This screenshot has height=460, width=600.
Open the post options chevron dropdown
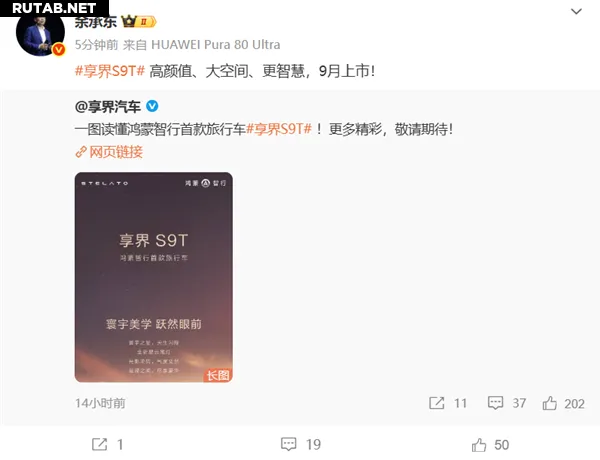pyautogui.click(x=576, y=11)
